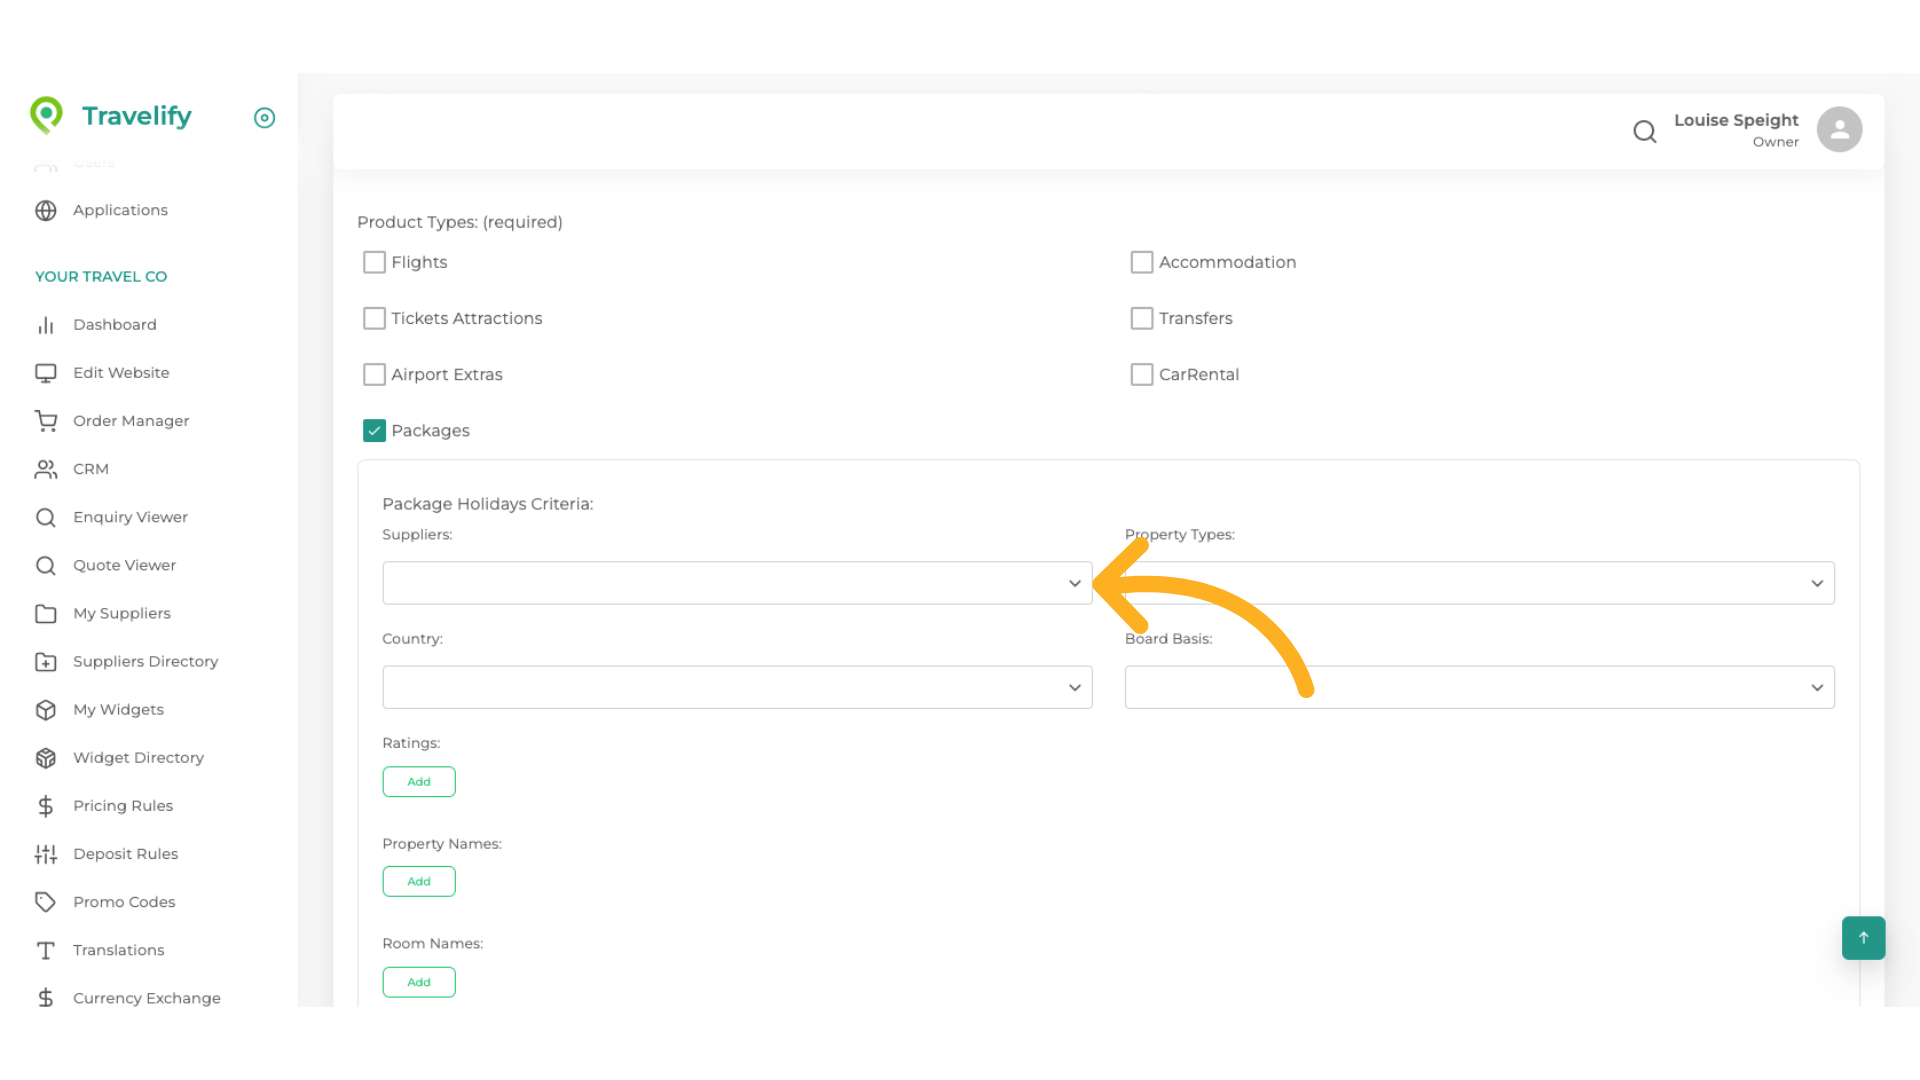
Task: Open the Suppliers dropdown
Action: [x=736, y=583]
